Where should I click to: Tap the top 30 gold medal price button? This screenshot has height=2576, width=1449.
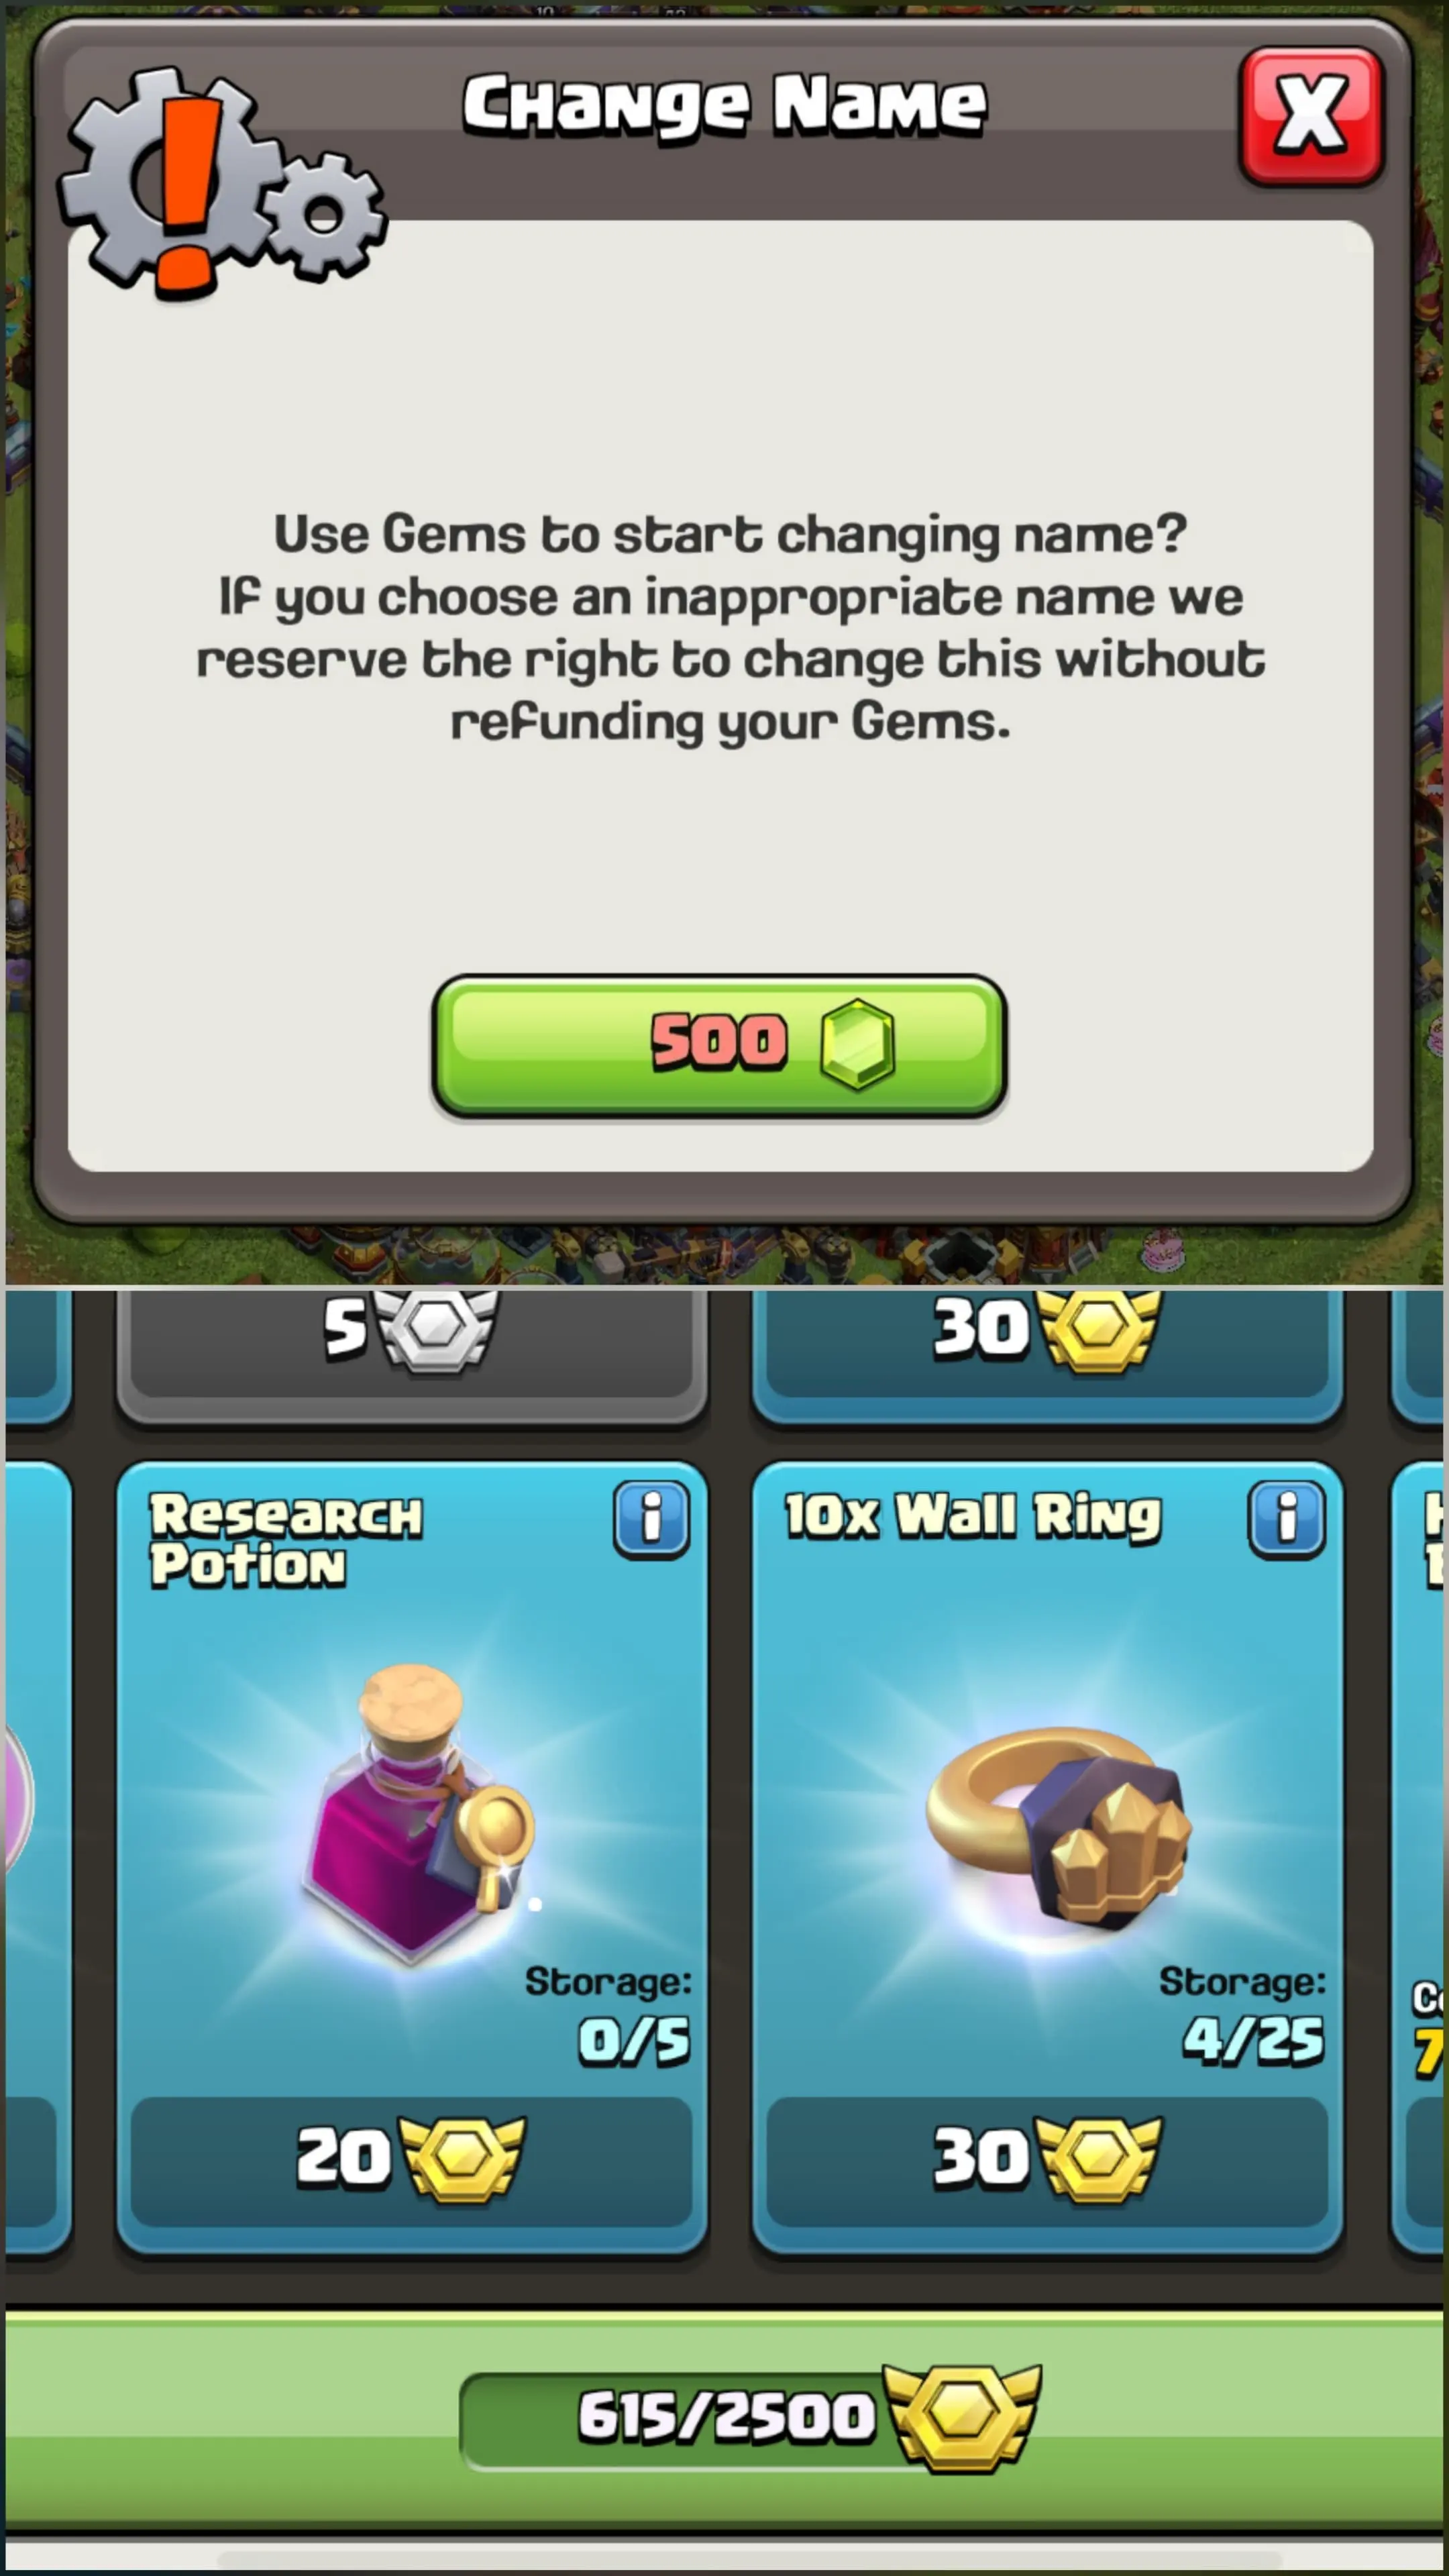click(x=1046, y=1340)
